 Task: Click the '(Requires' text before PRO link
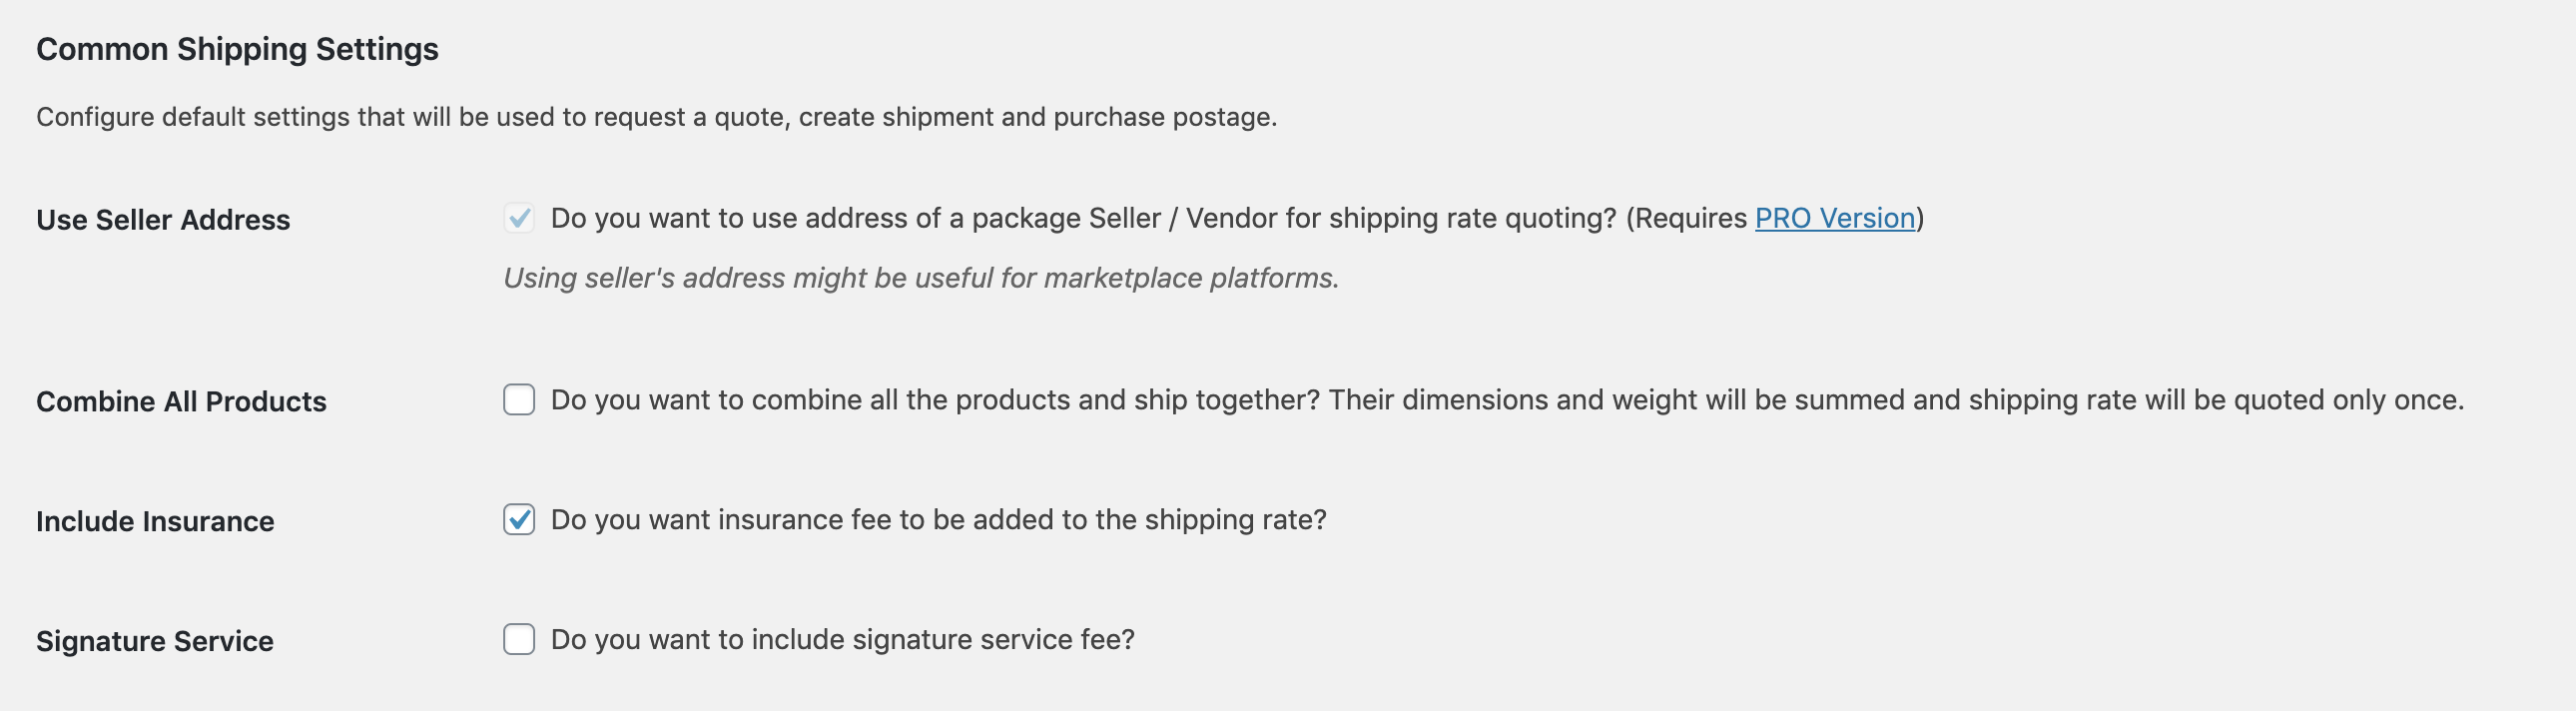pos(1688,218)
